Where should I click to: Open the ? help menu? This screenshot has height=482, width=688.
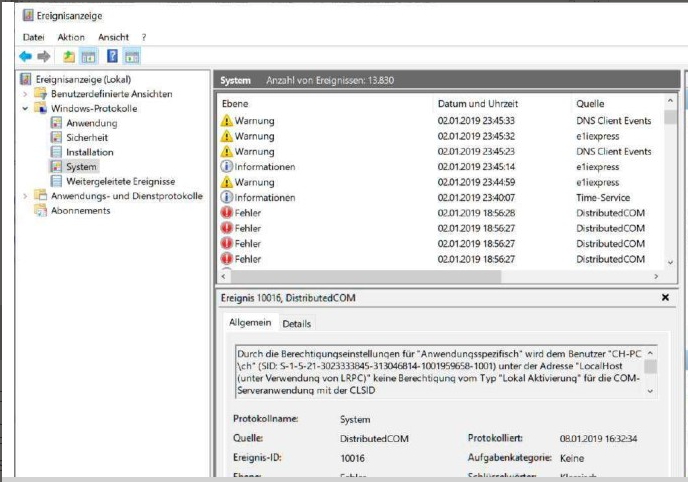tap(143, 37)
